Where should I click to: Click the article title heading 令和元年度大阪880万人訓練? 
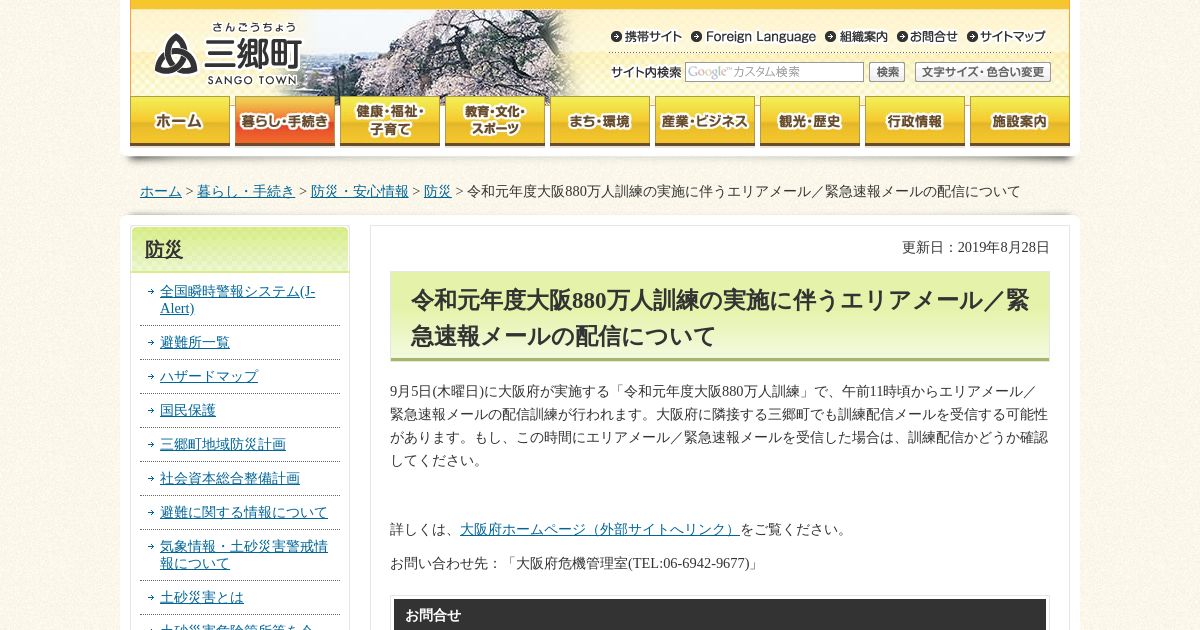point(719,318)
